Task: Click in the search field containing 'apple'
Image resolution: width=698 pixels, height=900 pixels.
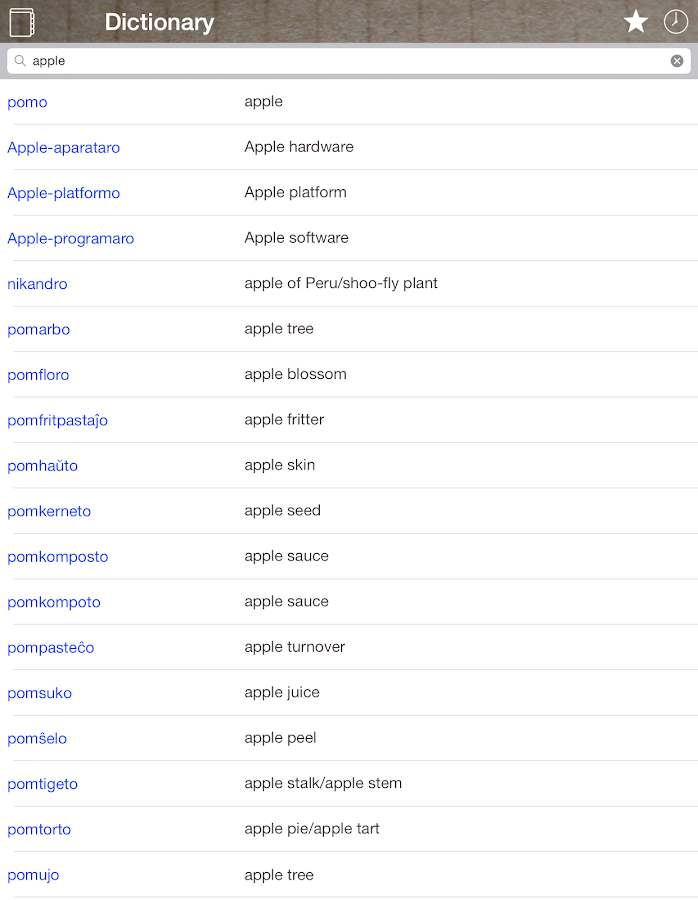Action: 340,61
